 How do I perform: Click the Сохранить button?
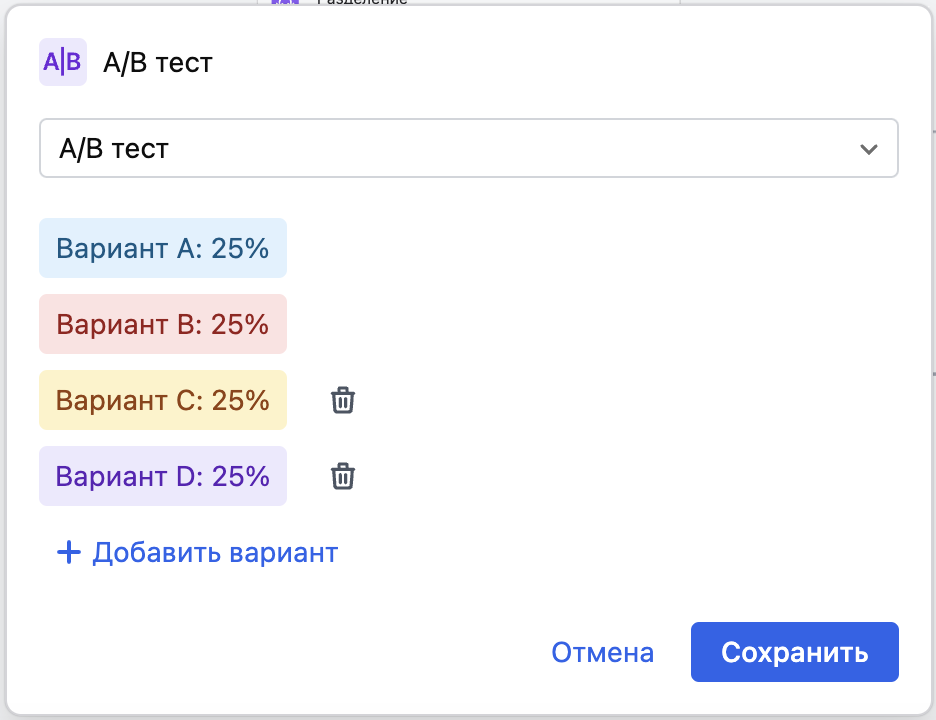click(x=794, y=651)
